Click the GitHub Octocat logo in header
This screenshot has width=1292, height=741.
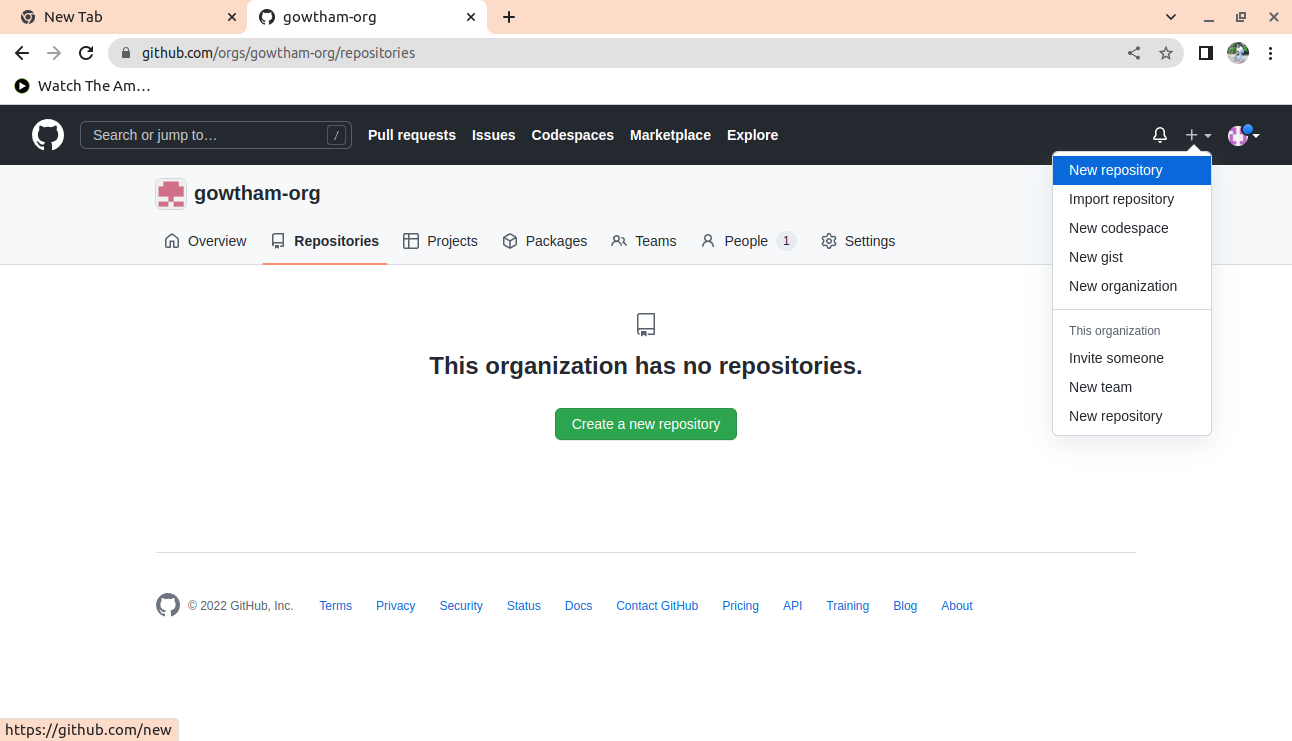click(48, 135)
